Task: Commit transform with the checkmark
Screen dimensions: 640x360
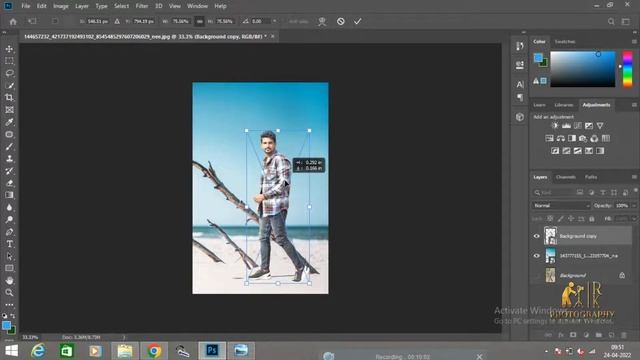Action: tap(358, 21)
